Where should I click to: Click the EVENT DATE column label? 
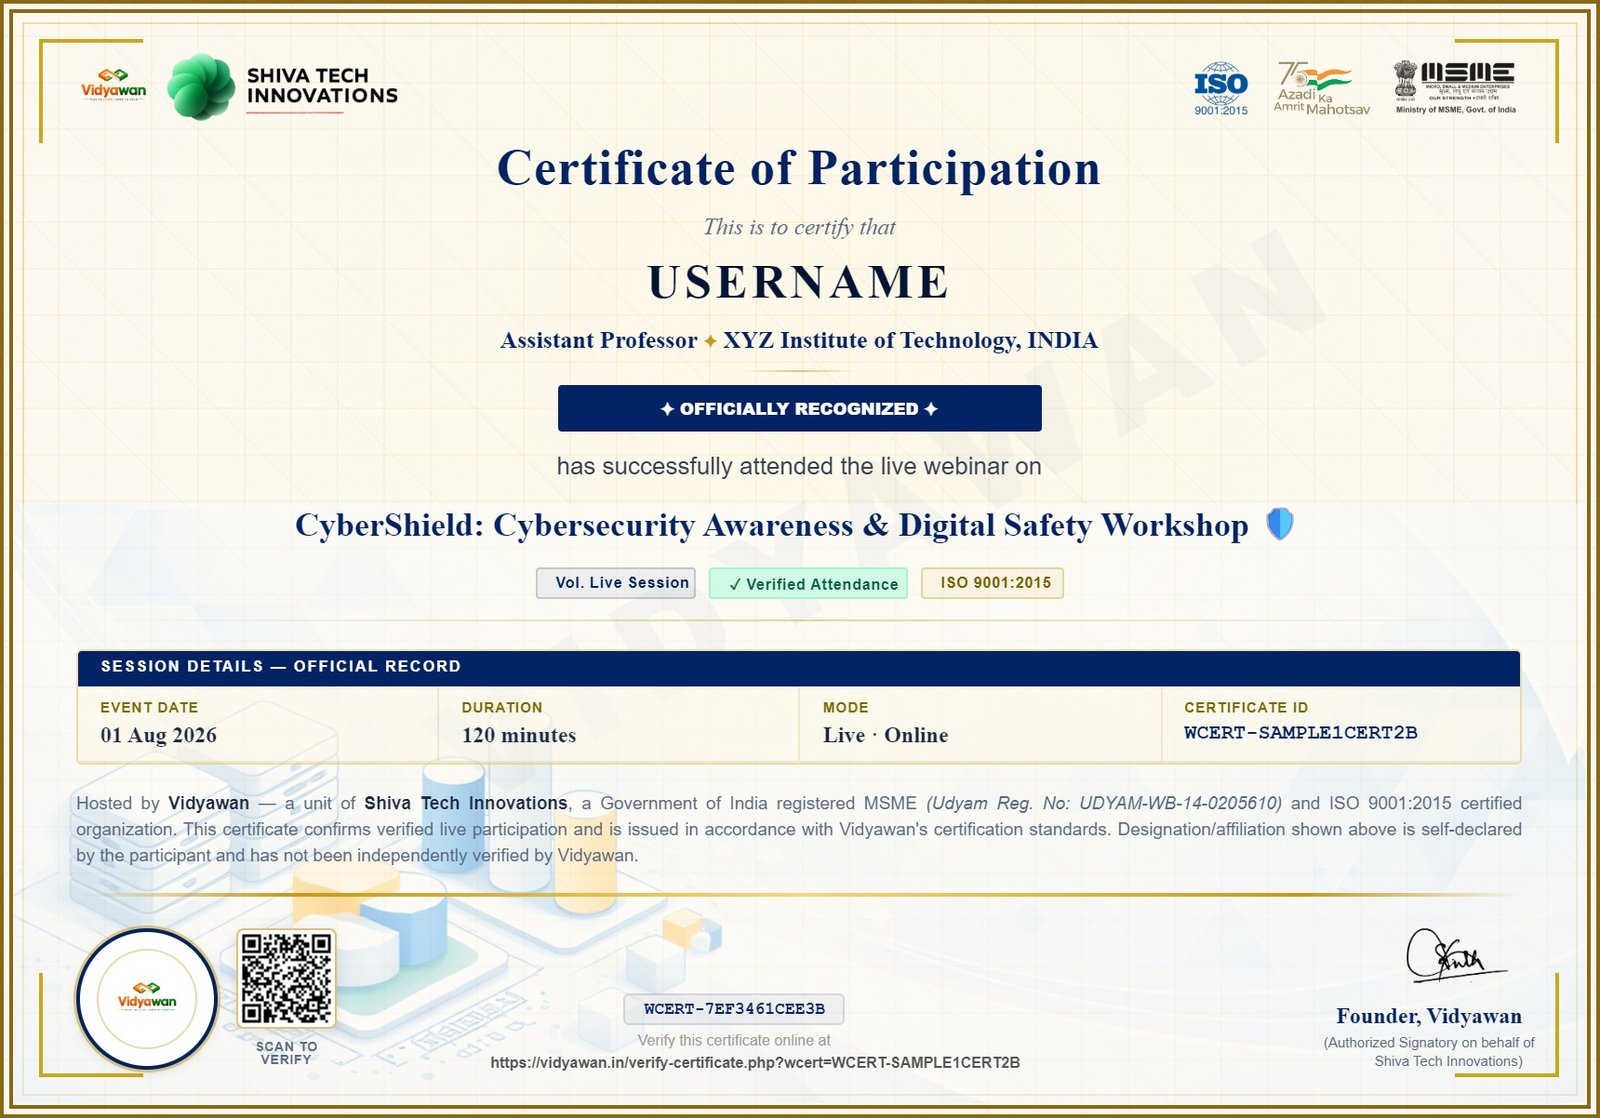pos(149,707)
